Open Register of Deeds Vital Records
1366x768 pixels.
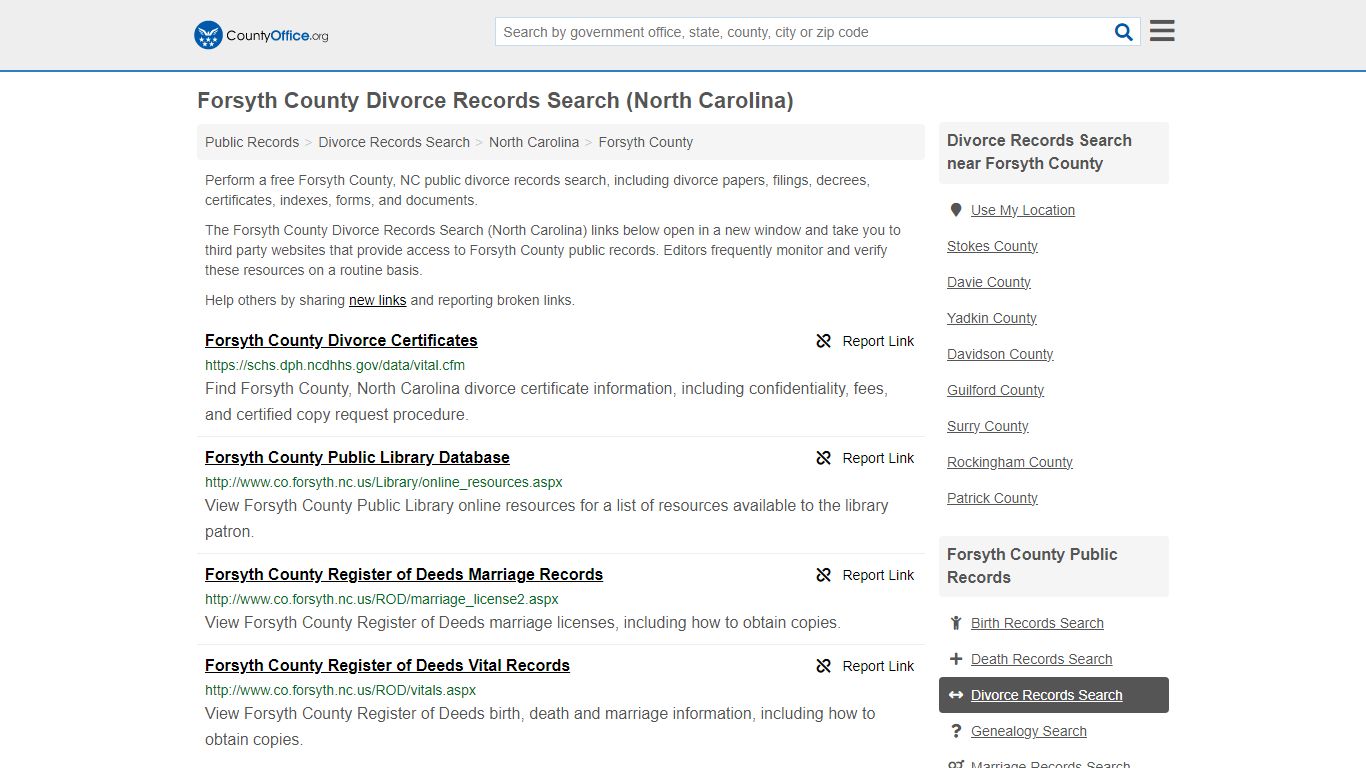tap(387, 665)
